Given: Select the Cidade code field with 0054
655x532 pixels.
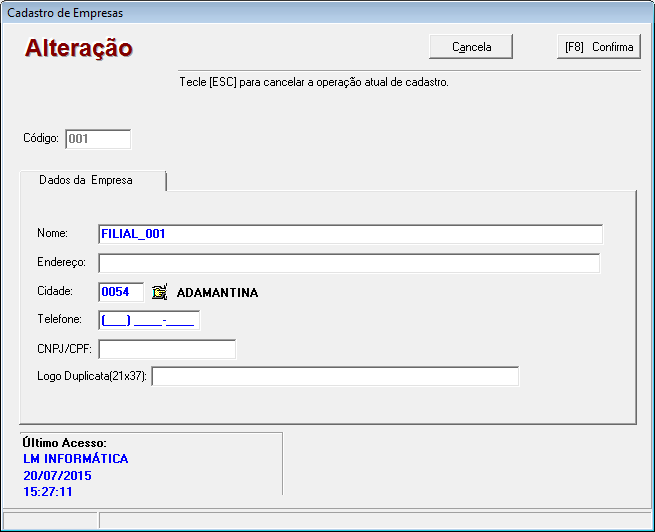Looking at the screenshot, I should click(x=120, y=292).
